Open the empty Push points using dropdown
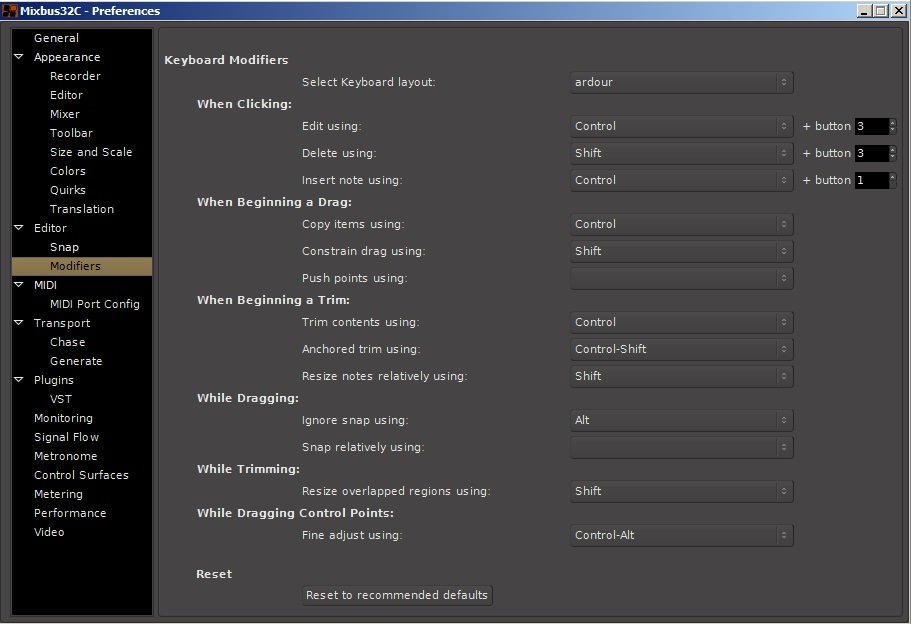This screenshot has height=624, width=911. coord(682,278)
